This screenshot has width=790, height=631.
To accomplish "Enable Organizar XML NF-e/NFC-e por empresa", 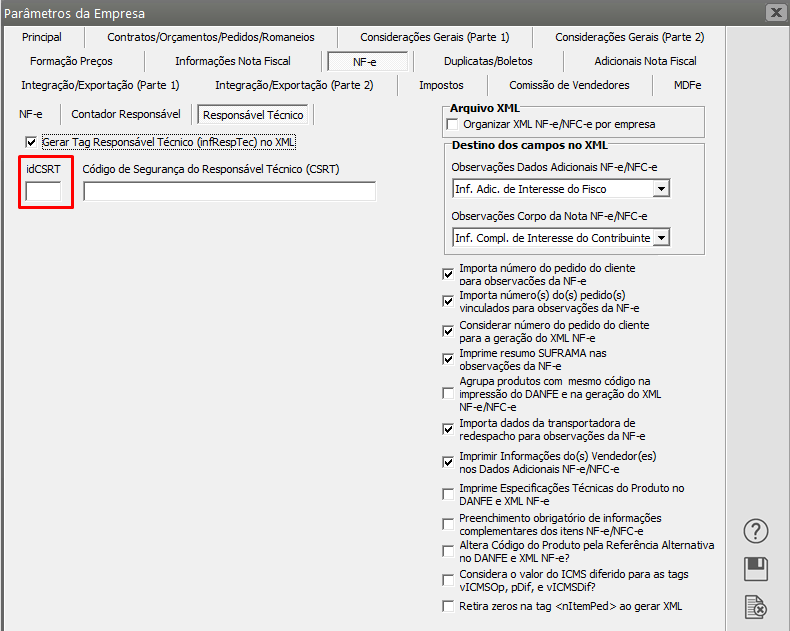I will [x=452, y=124].
